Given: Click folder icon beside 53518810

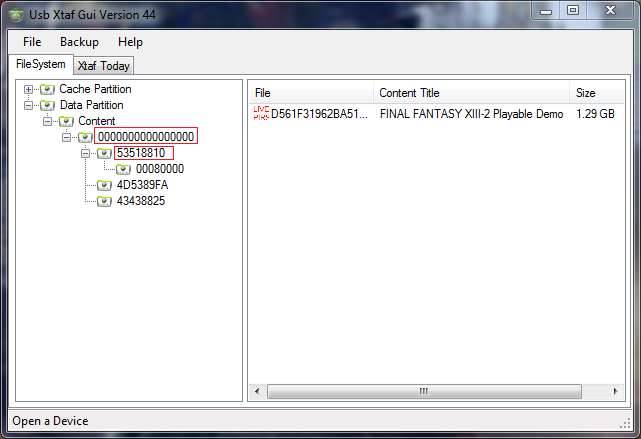Looking at the screenshot, I should [x=104, y=153].
